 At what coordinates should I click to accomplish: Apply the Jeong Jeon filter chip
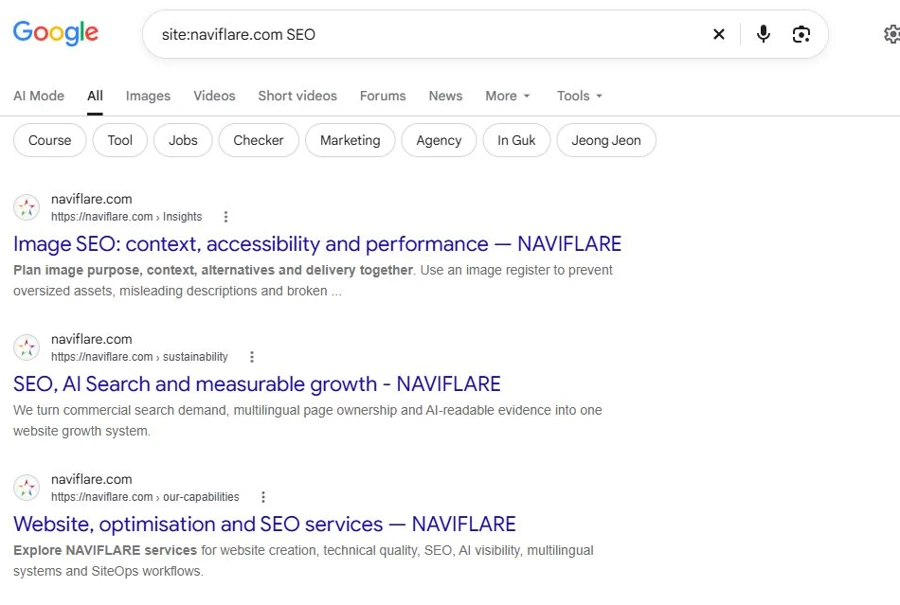[606, 140]
